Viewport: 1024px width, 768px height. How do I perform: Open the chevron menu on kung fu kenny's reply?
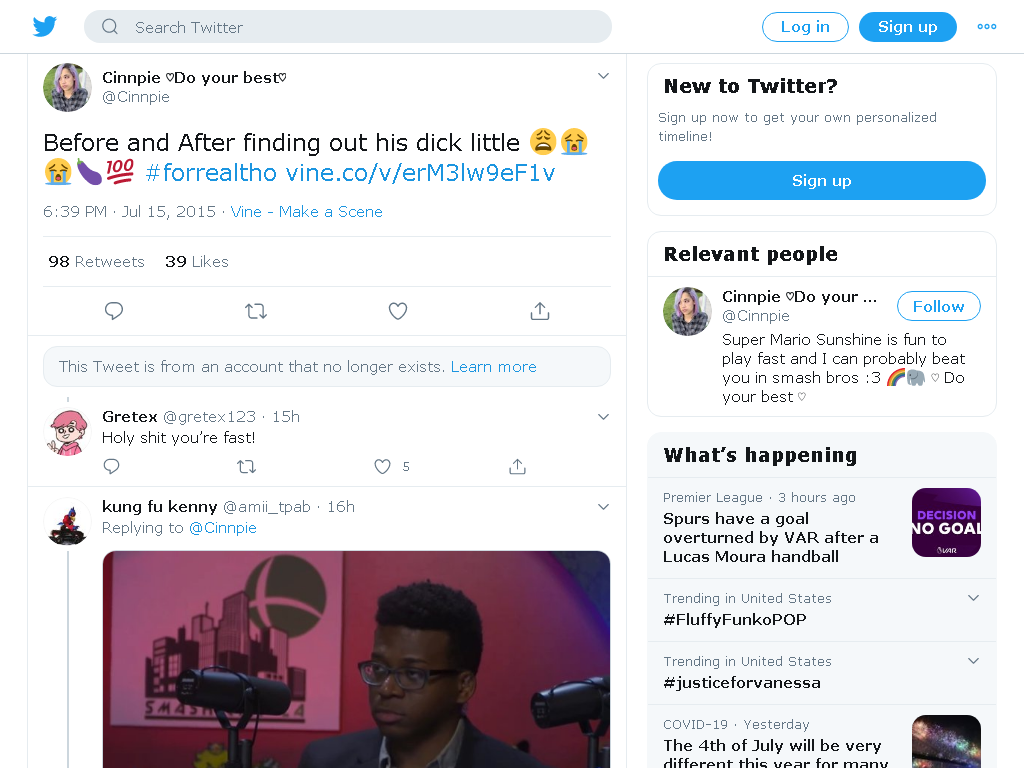(x=603, y=507)
